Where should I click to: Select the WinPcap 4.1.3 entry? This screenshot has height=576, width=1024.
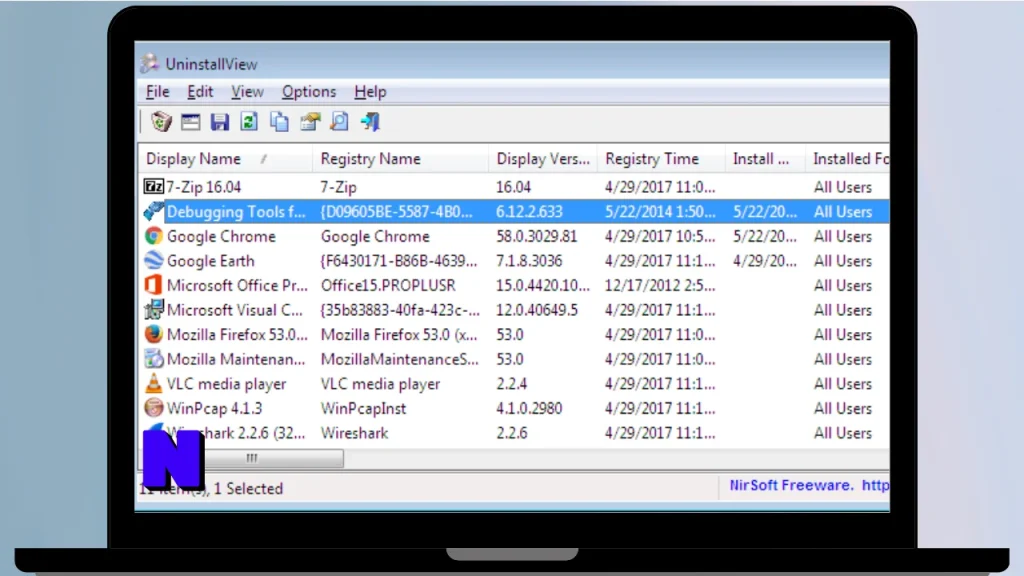pos(214,408)
